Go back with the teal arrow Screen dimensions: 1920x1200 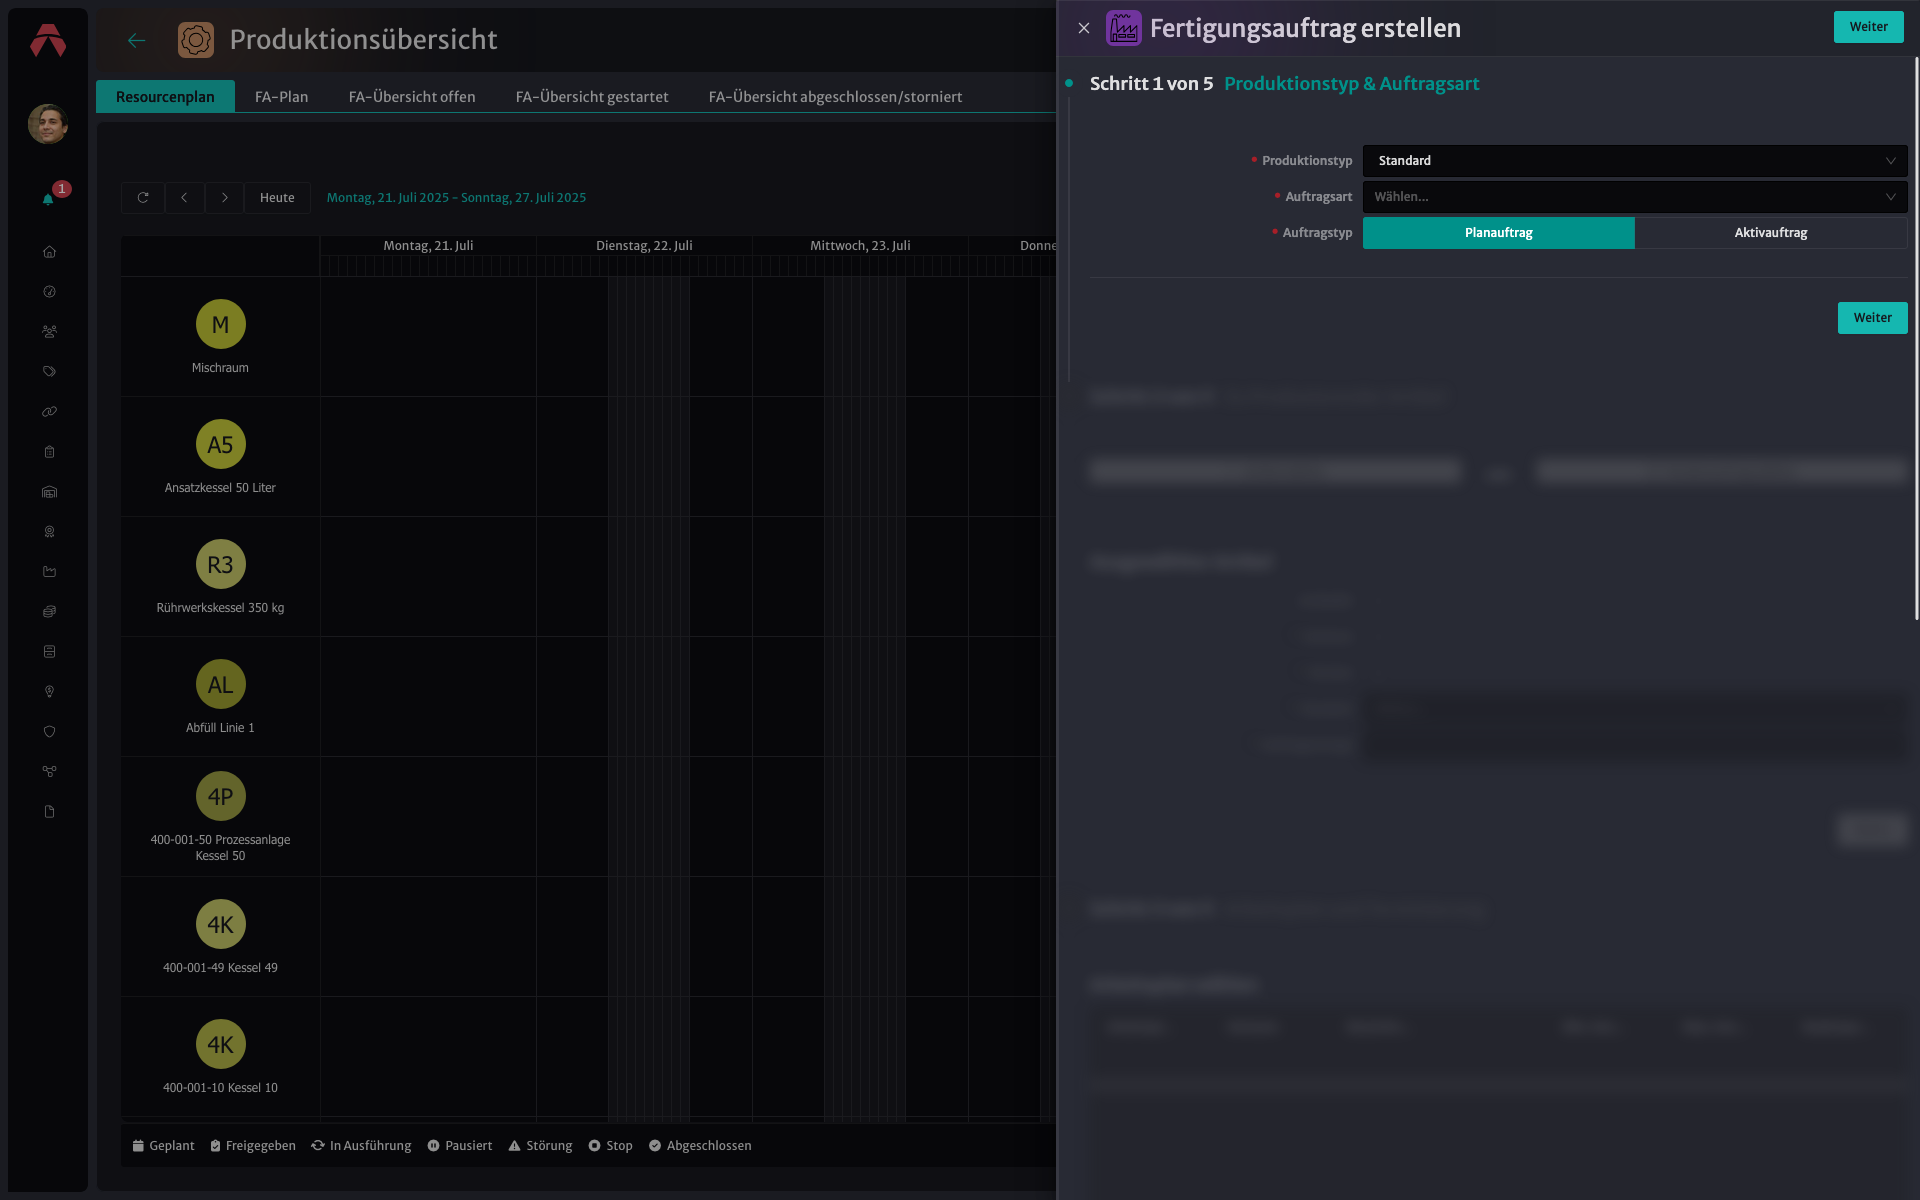[137, 40]
